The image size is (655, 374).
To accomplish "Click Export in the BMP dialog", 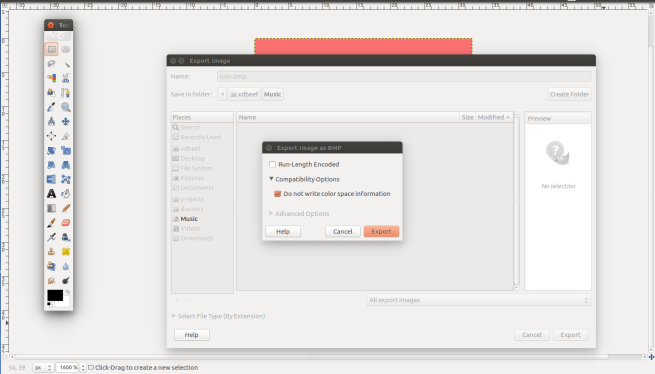I will click(x=381, y=232).
